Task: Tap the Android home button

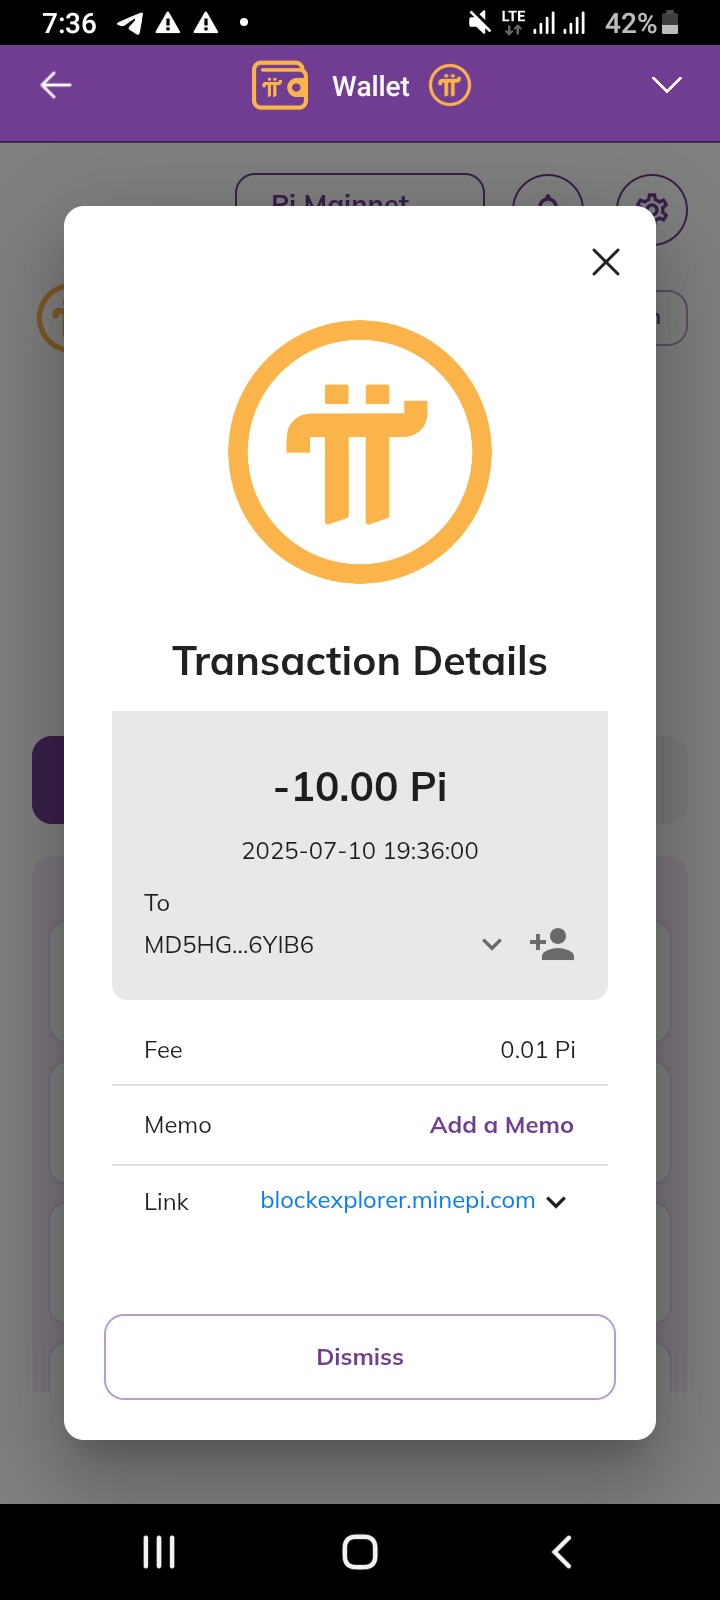Action: pos(360,1552)
